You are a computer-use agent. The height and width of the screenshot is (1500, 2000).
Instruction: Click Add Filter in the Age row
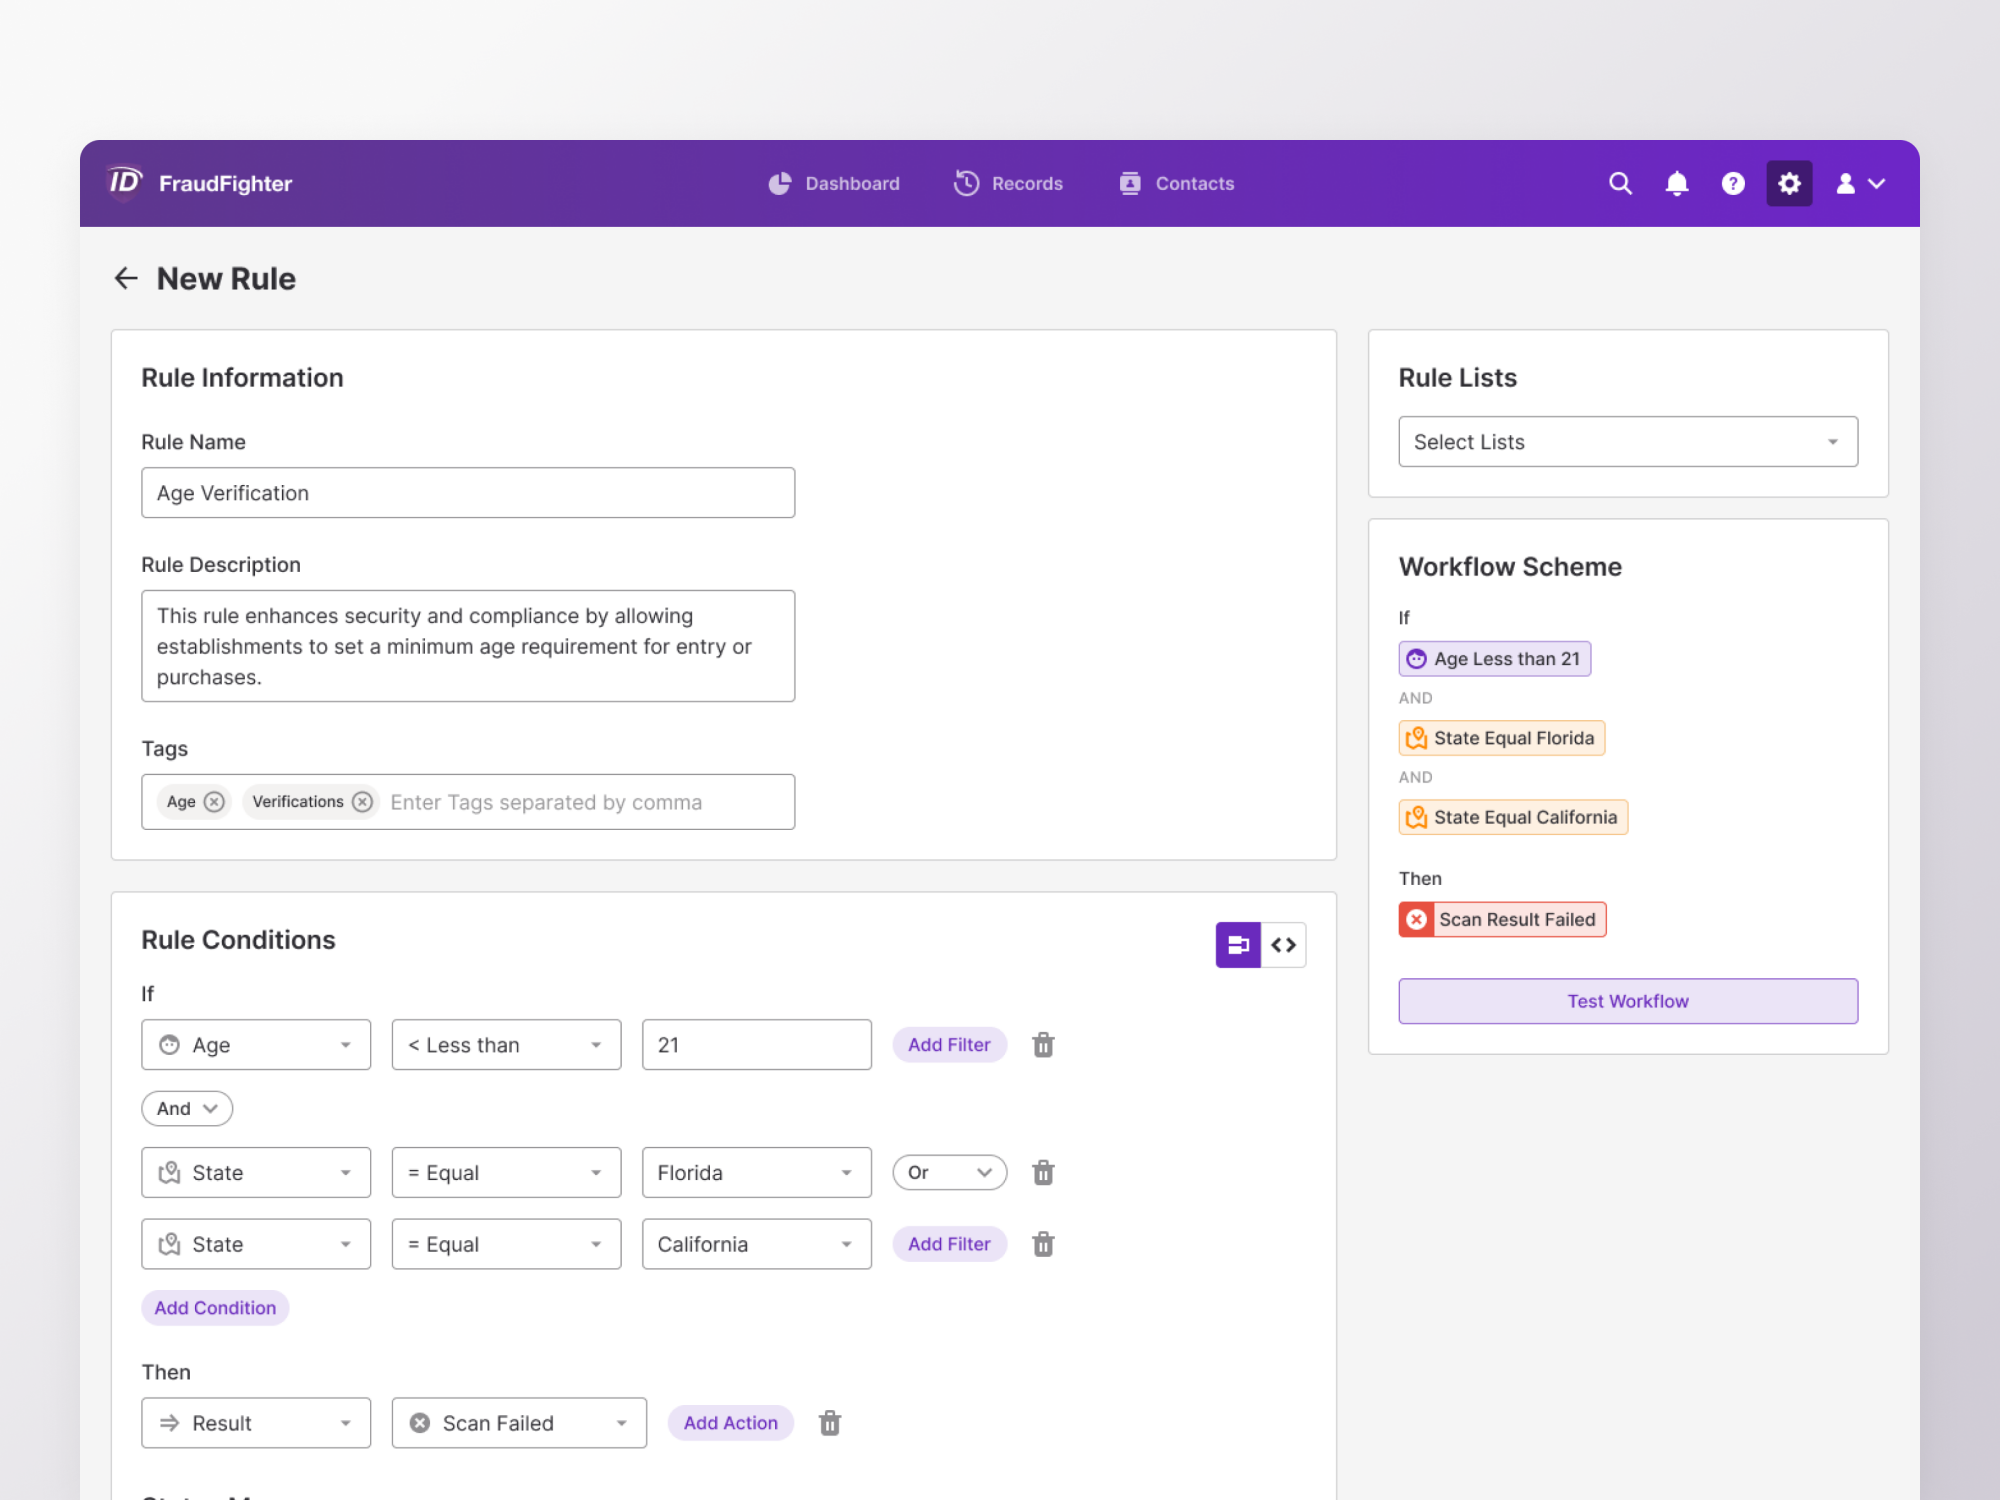click(x=949, y=1045)
